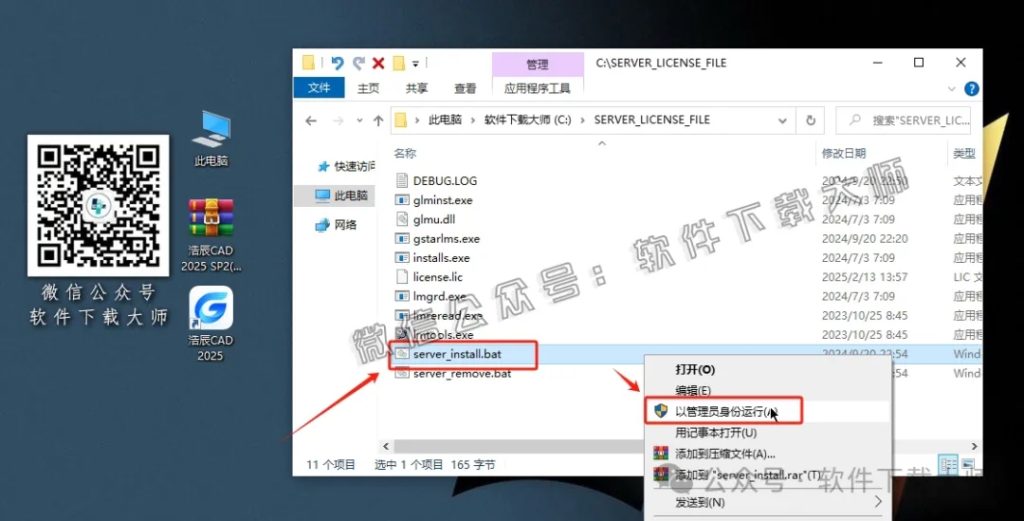
Task: Select the glmu.dll file
Action: pyautogui.click(x=434, y=219)
